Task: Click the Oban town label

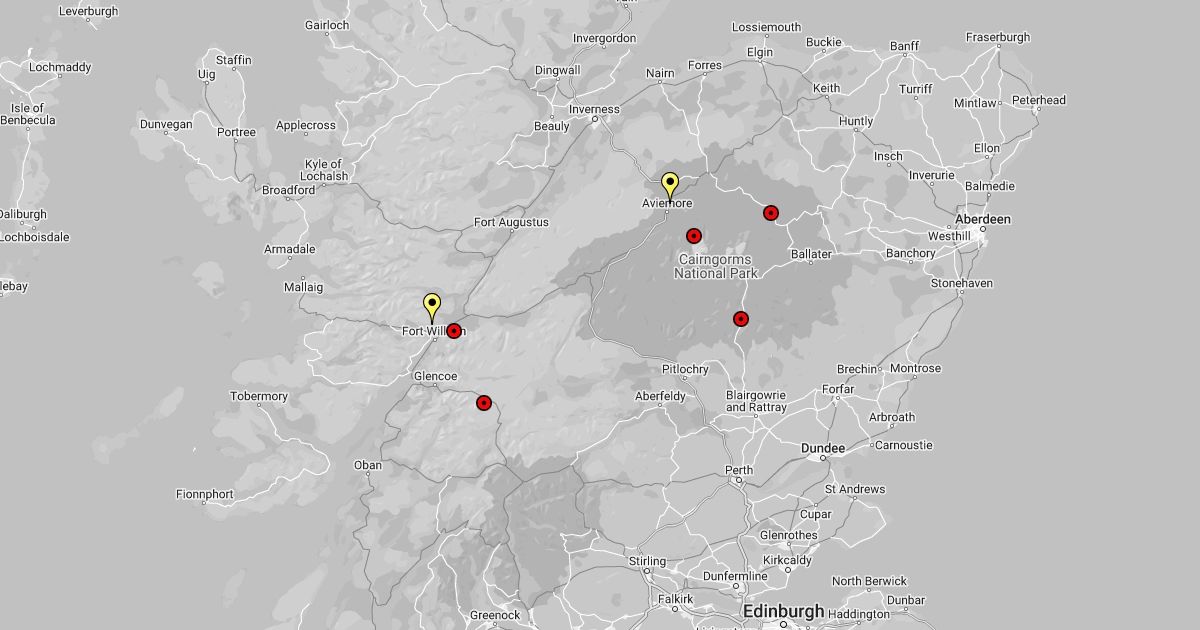Action: (x=367, y=465)
